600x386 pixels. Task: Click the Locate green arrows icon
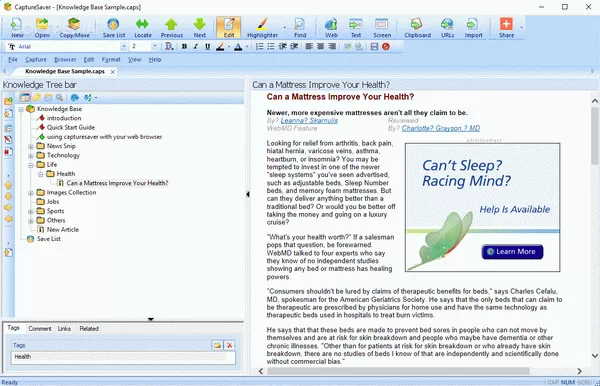tap(142, 28)
